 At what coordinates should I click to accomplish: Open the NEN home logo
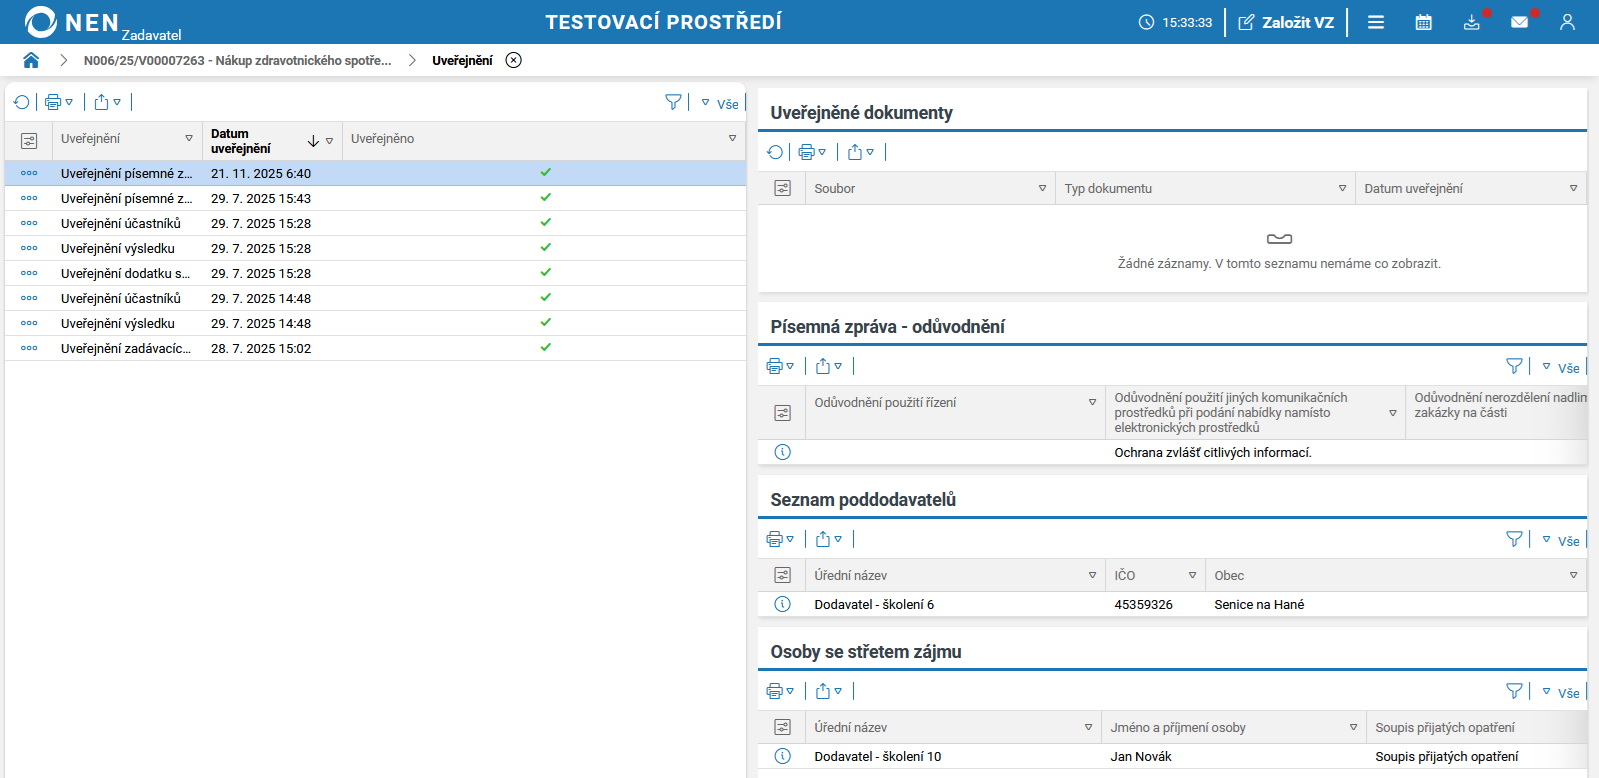(x=72, y=22)
